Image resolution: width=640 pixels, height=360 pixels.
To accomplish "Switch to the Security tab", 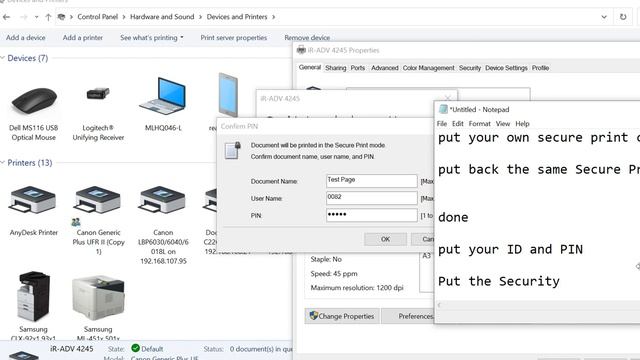I will 469,68.
